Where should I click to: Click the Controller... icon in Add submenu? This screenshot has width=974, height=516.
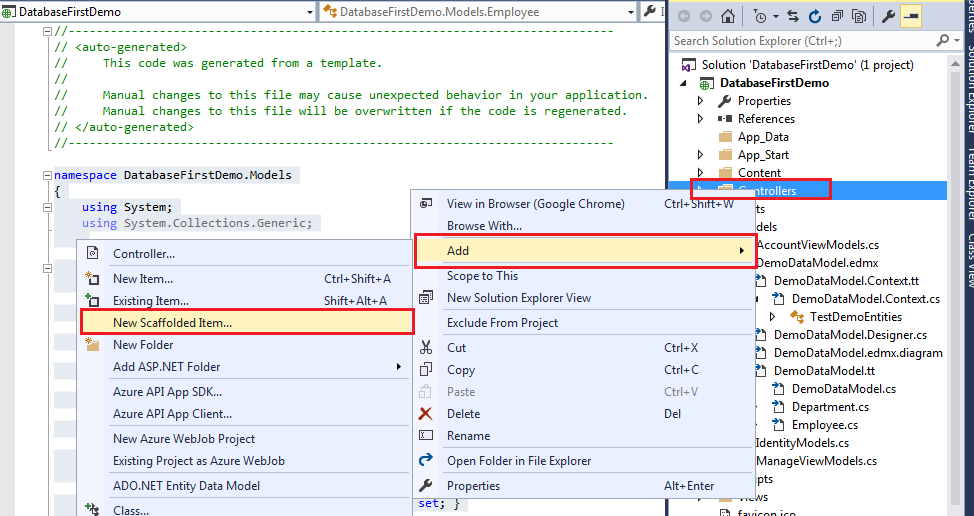pos(92,253)
